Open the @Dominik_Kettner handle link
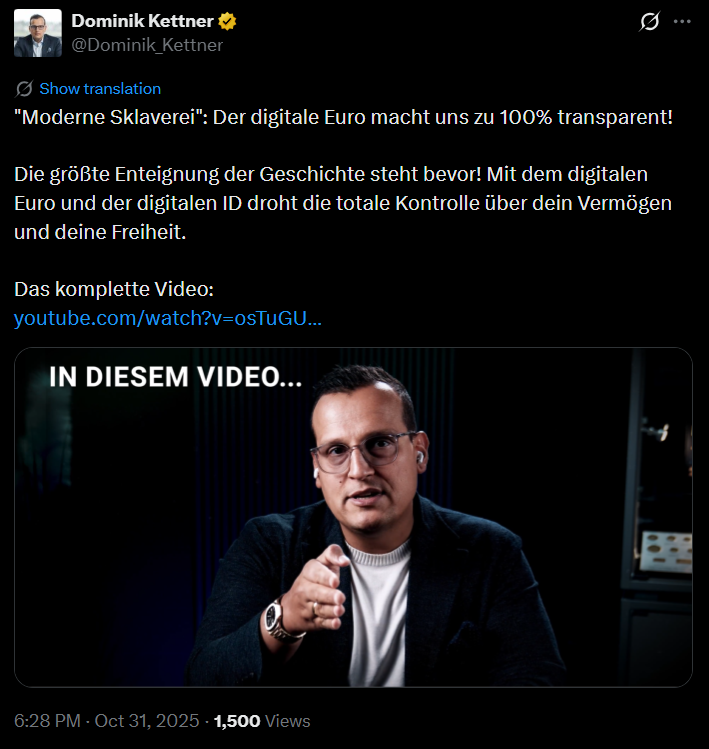709x749 pixels. coord(147,45)
